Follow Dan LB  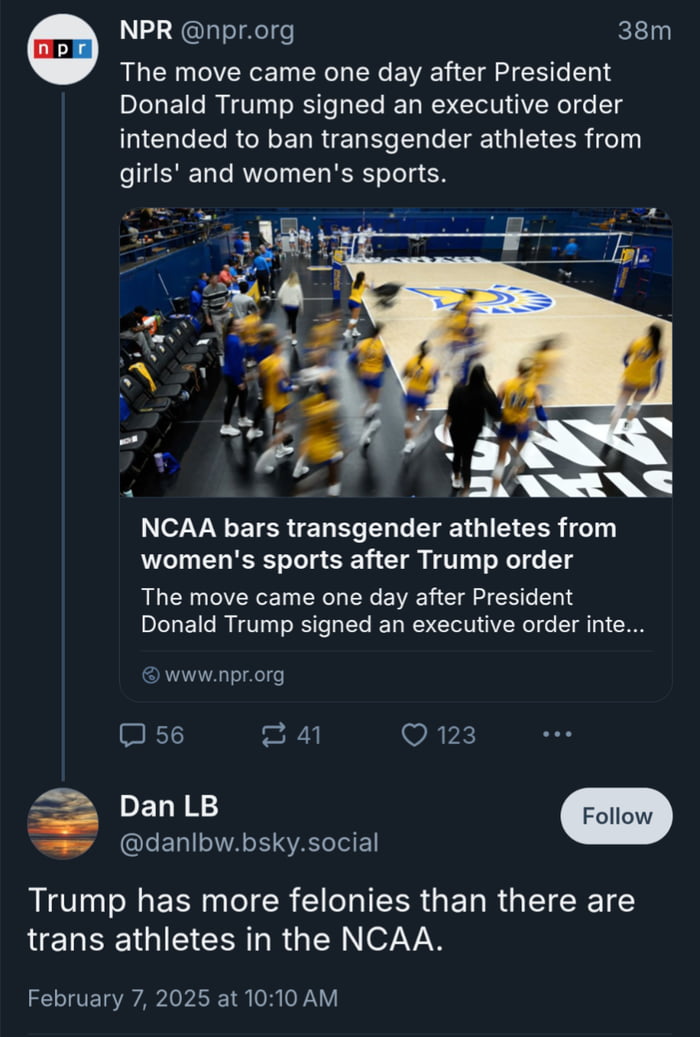pos(616,816)
